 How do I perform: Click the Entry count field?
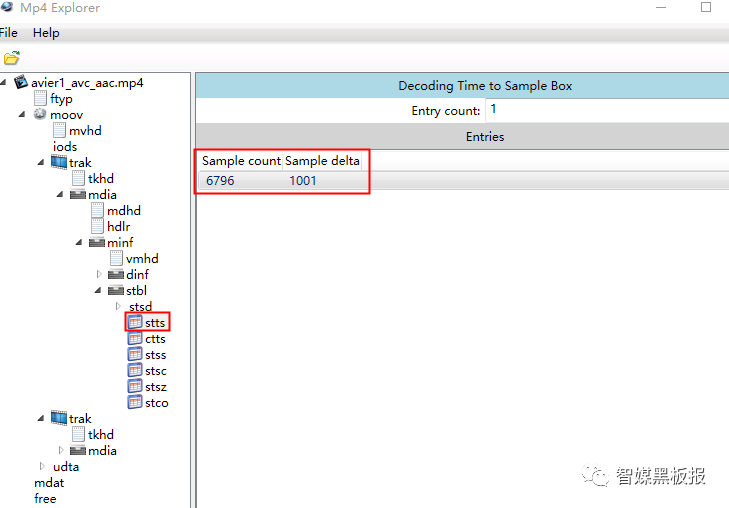tap(607, 110)
